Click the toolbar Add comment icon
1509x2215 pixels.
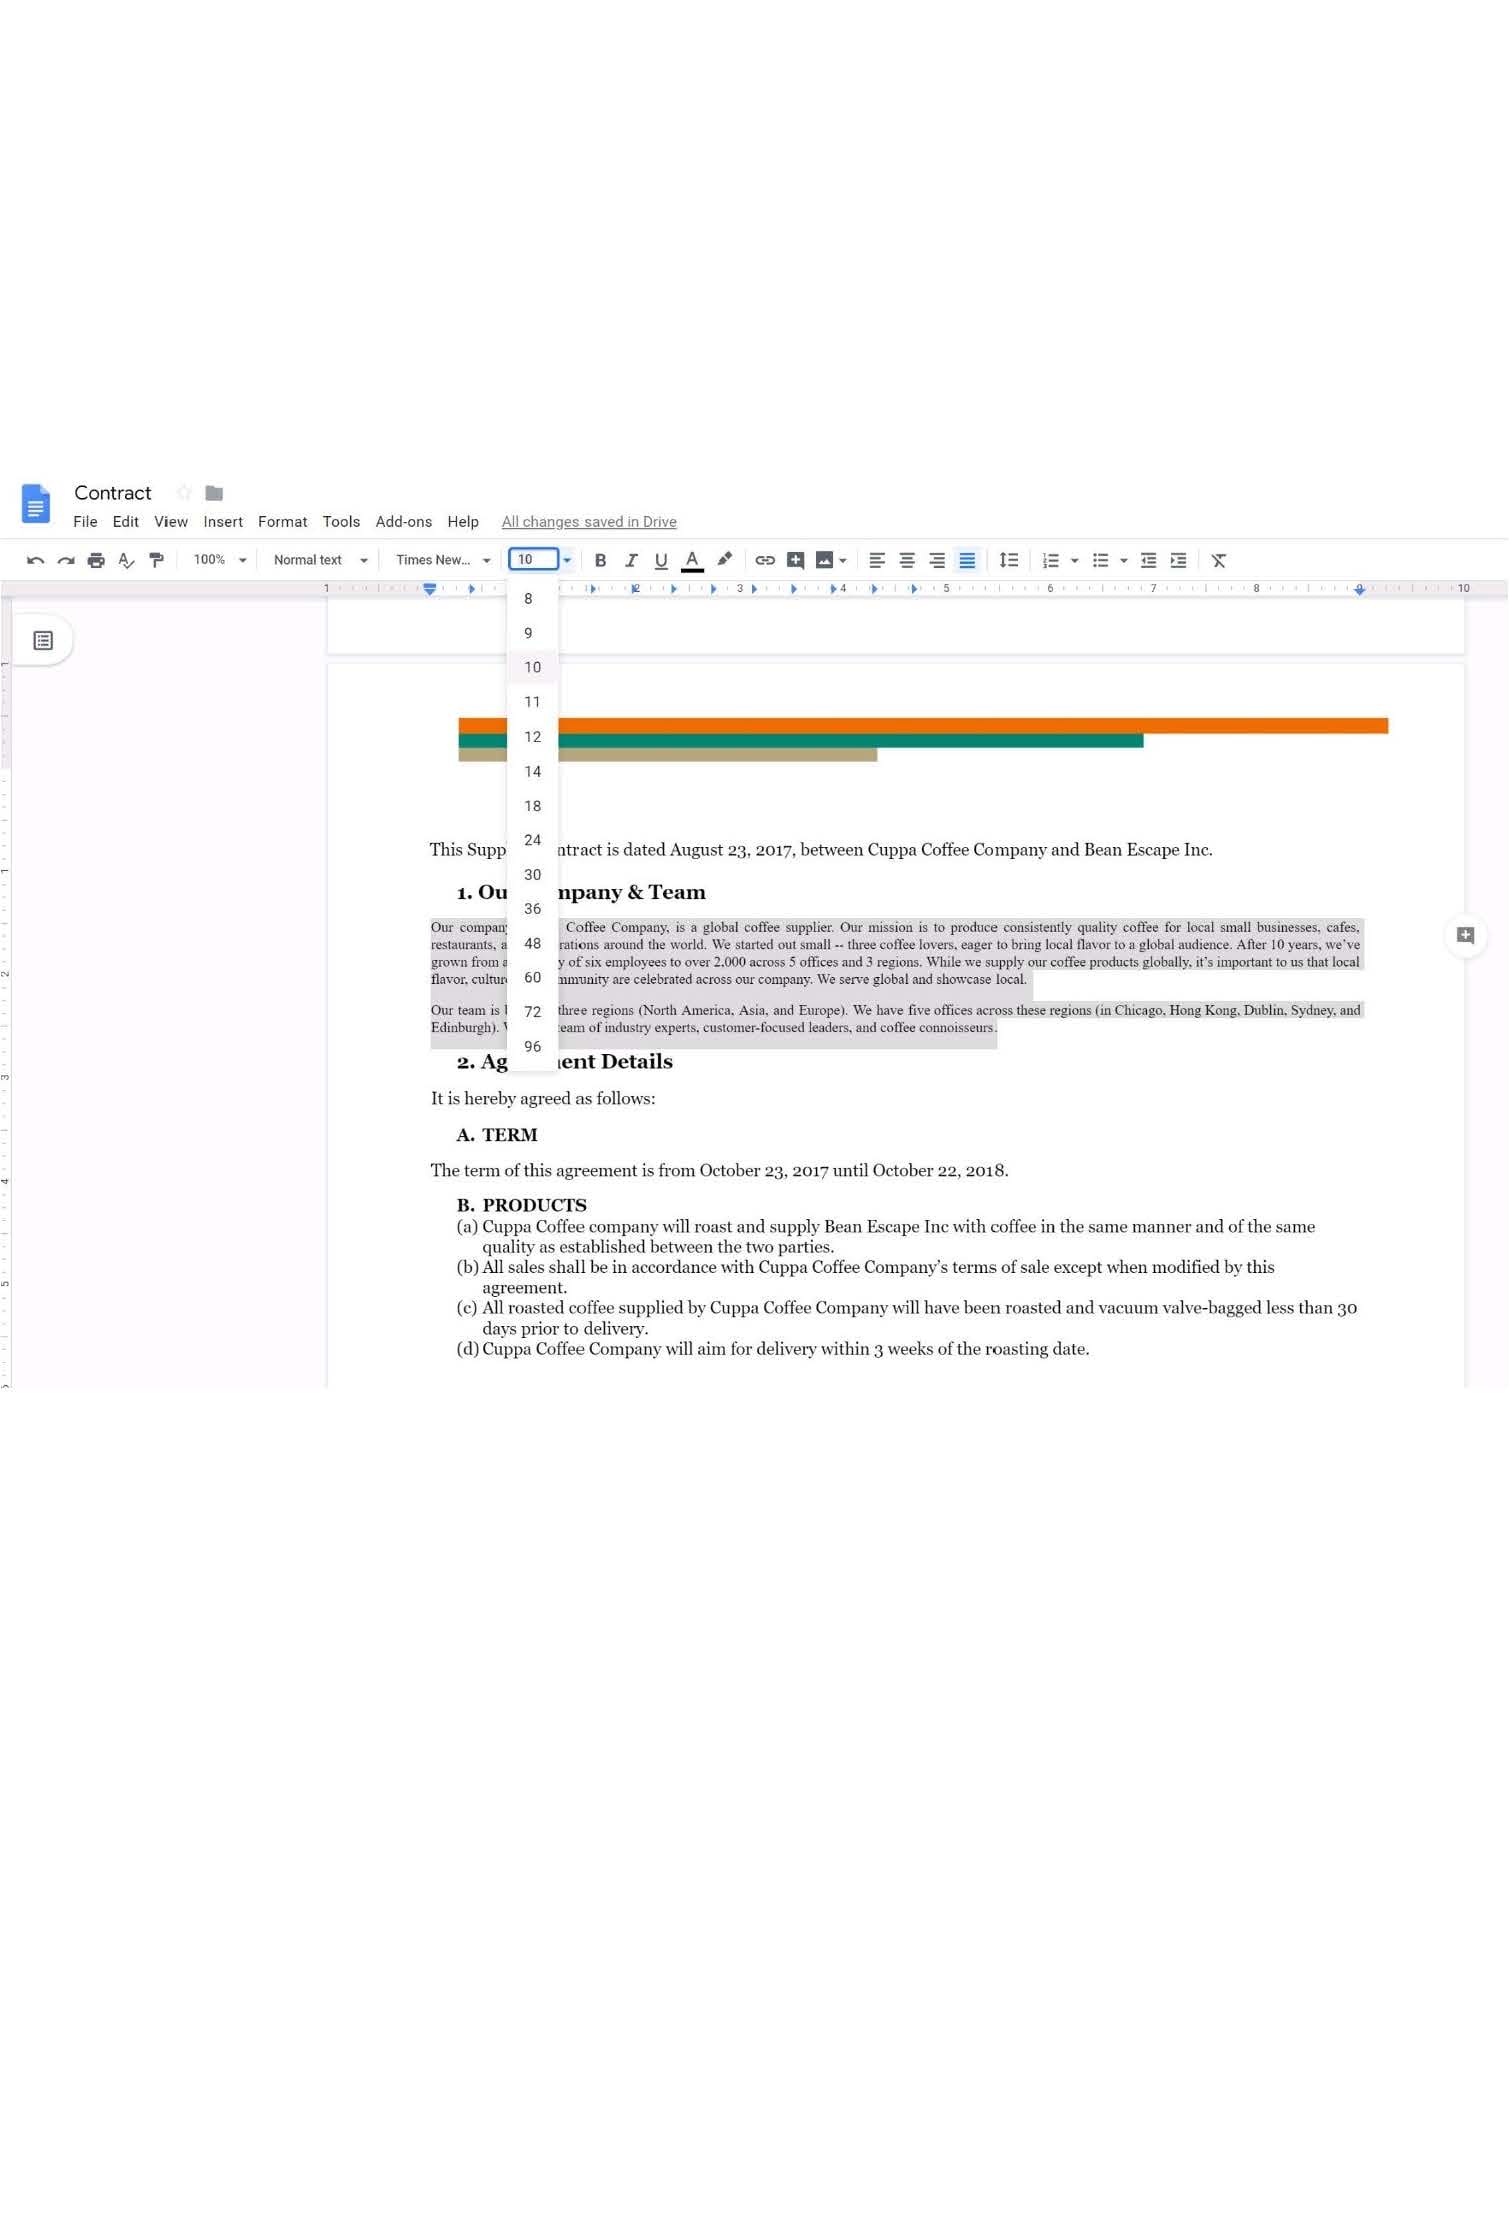point(796,560)
